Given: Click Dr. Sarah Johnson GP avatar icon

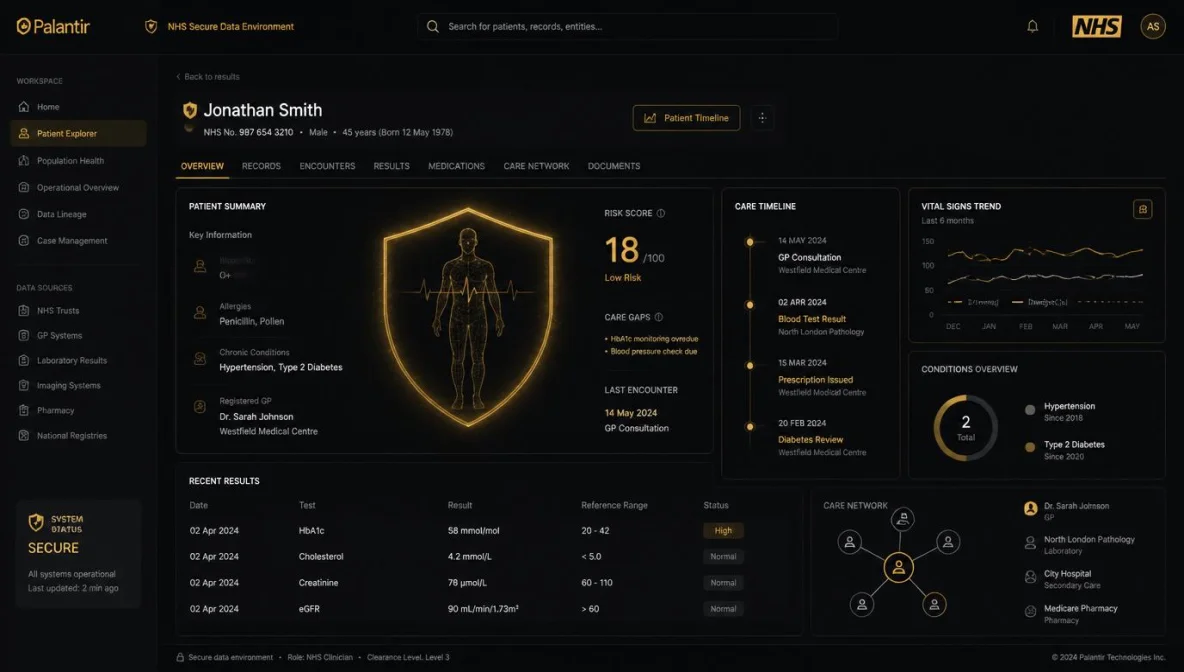Looking at the screenshot, I should pyautogui.click(x=1030, y=508).
